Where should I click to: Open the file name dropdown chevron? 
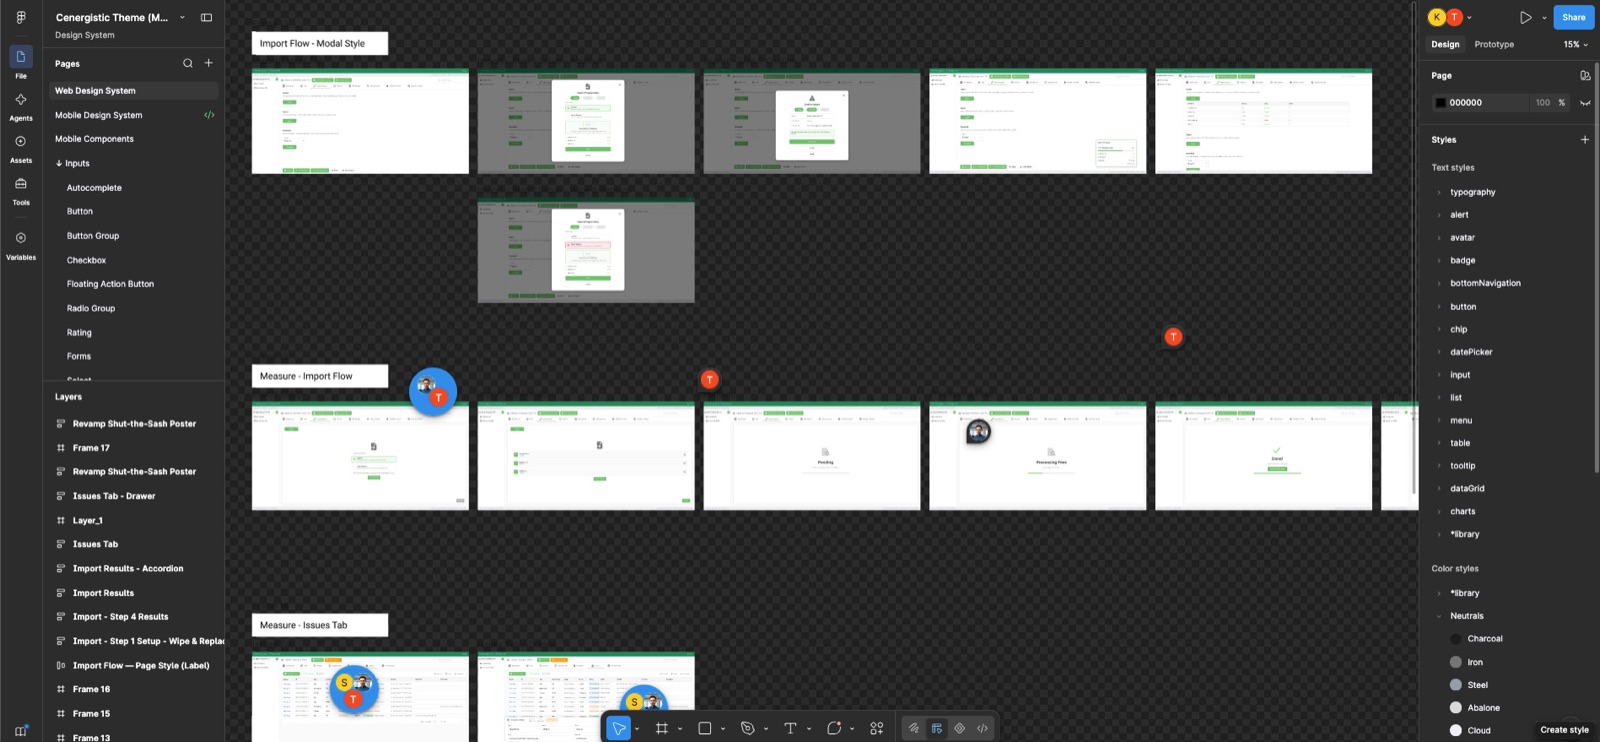coord(182,17)
